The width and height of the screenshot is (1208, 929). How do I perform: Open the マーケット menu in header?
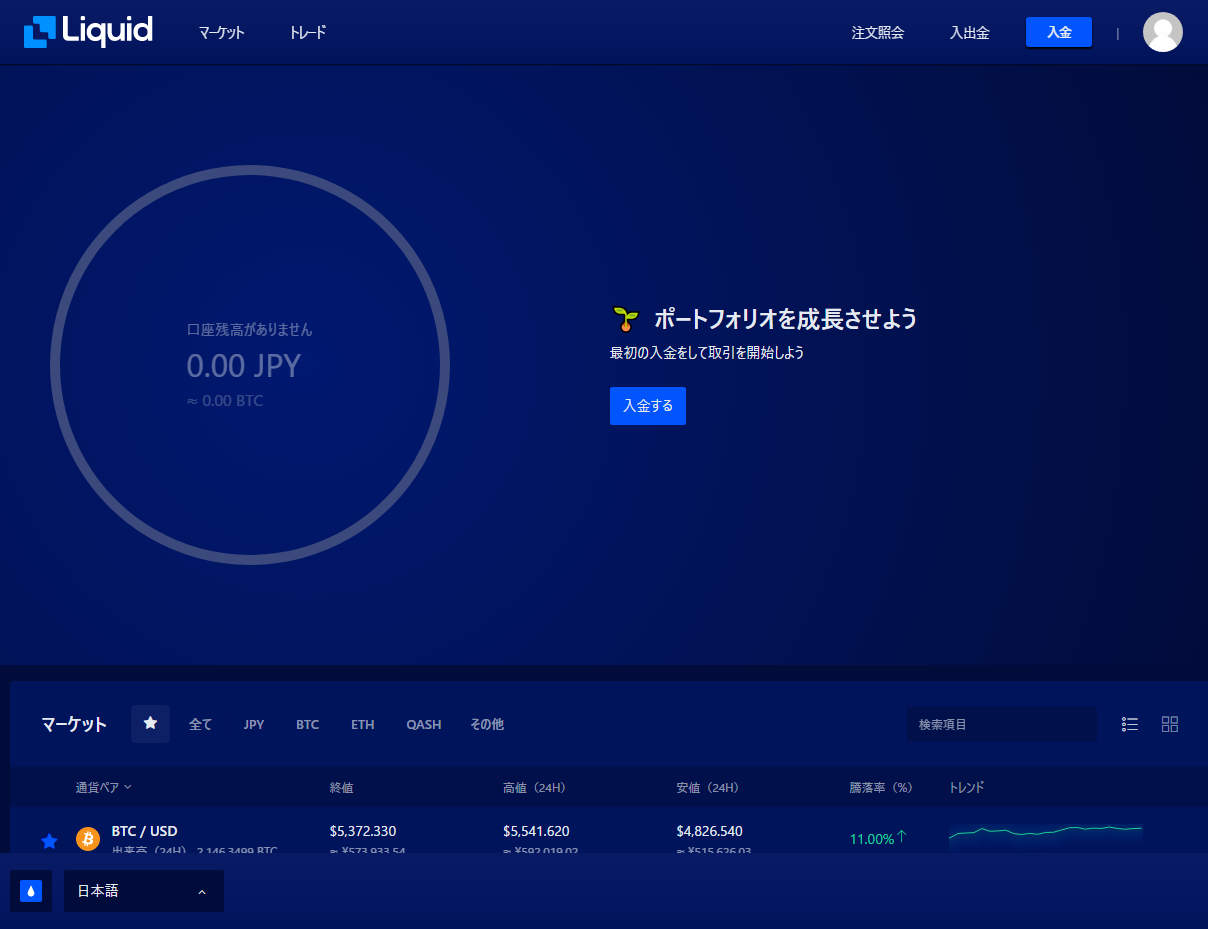(221, 33)
